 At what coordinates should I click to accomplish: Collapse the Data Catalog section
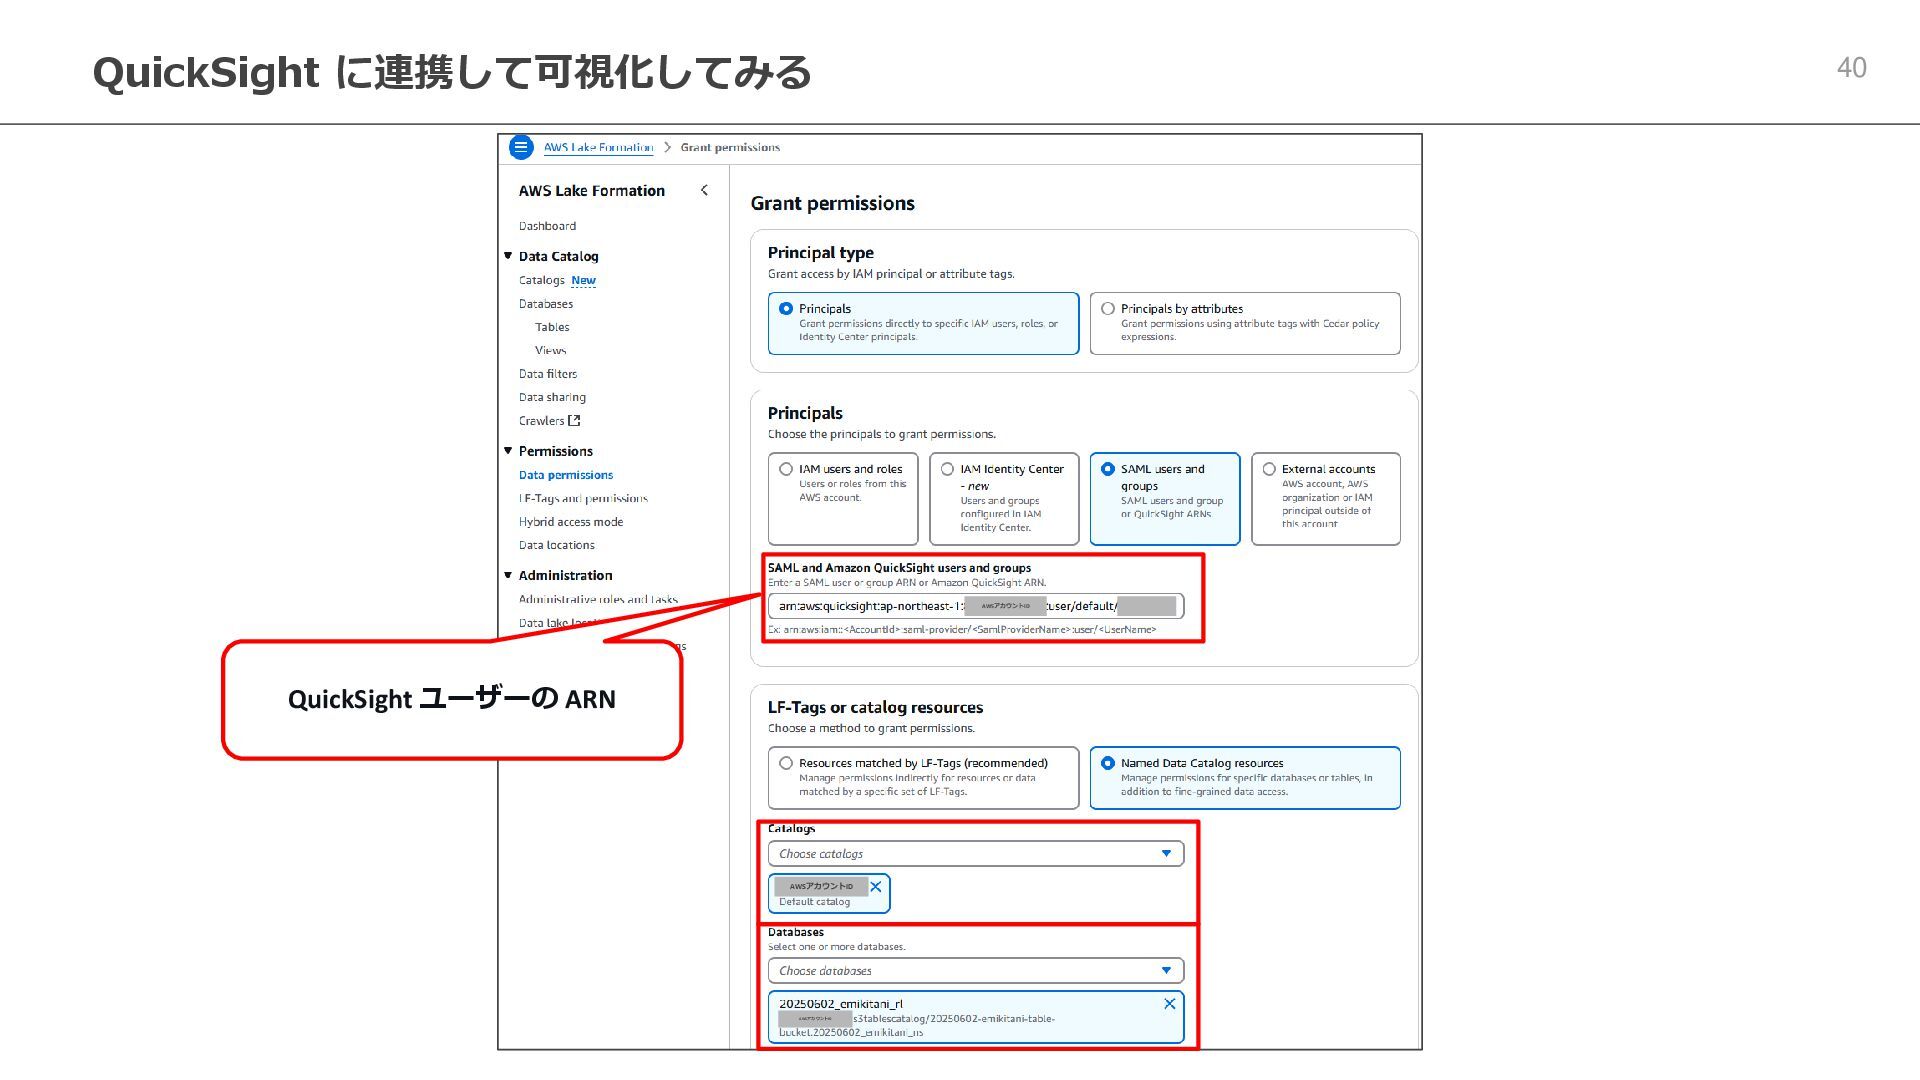click(508, 256)
